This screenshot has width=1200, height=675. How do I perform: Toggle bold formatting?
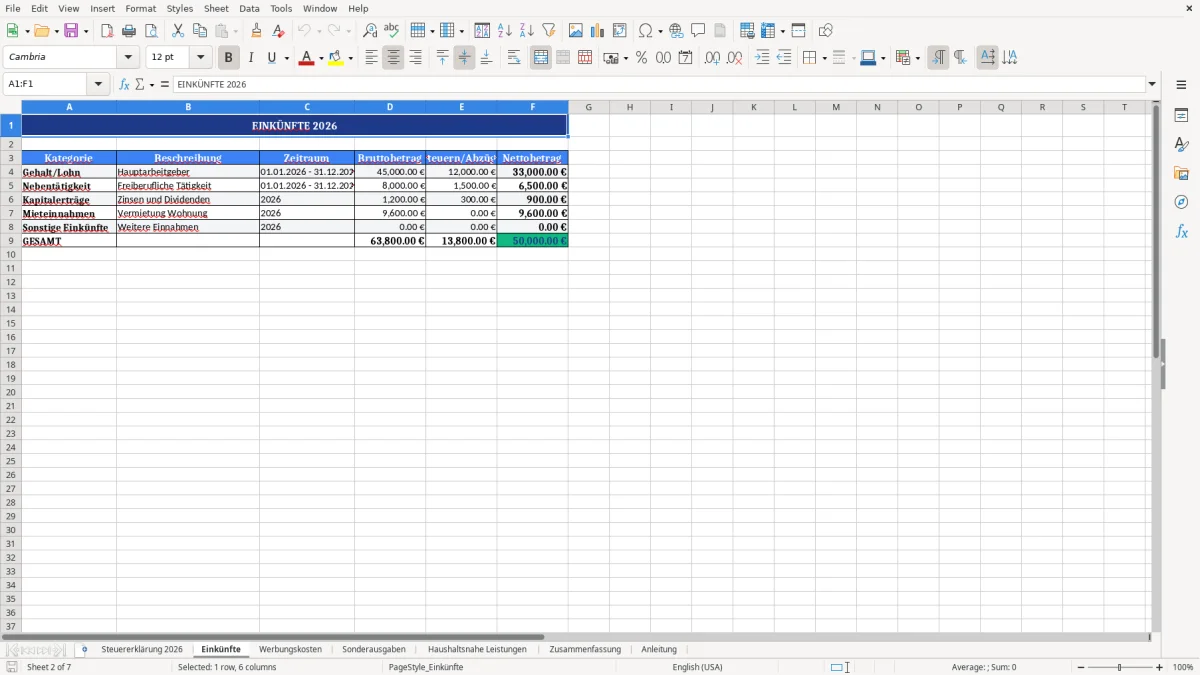228,57
